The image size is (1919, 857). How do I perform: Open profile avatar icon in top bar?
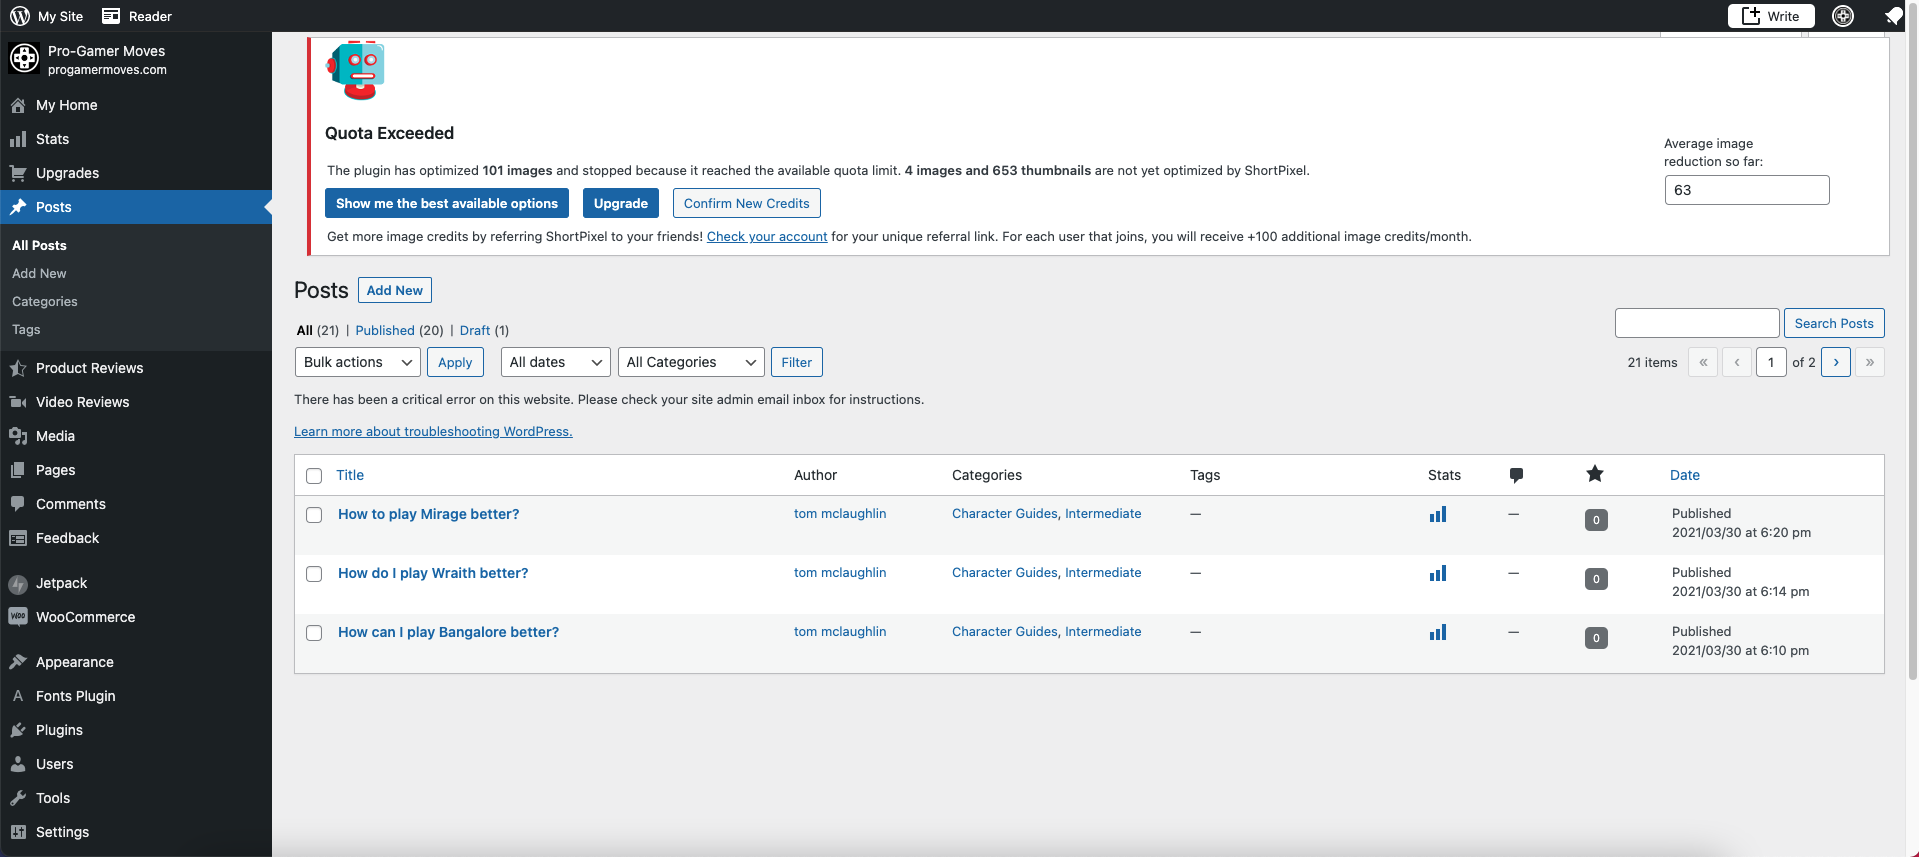coord(1843,16)
